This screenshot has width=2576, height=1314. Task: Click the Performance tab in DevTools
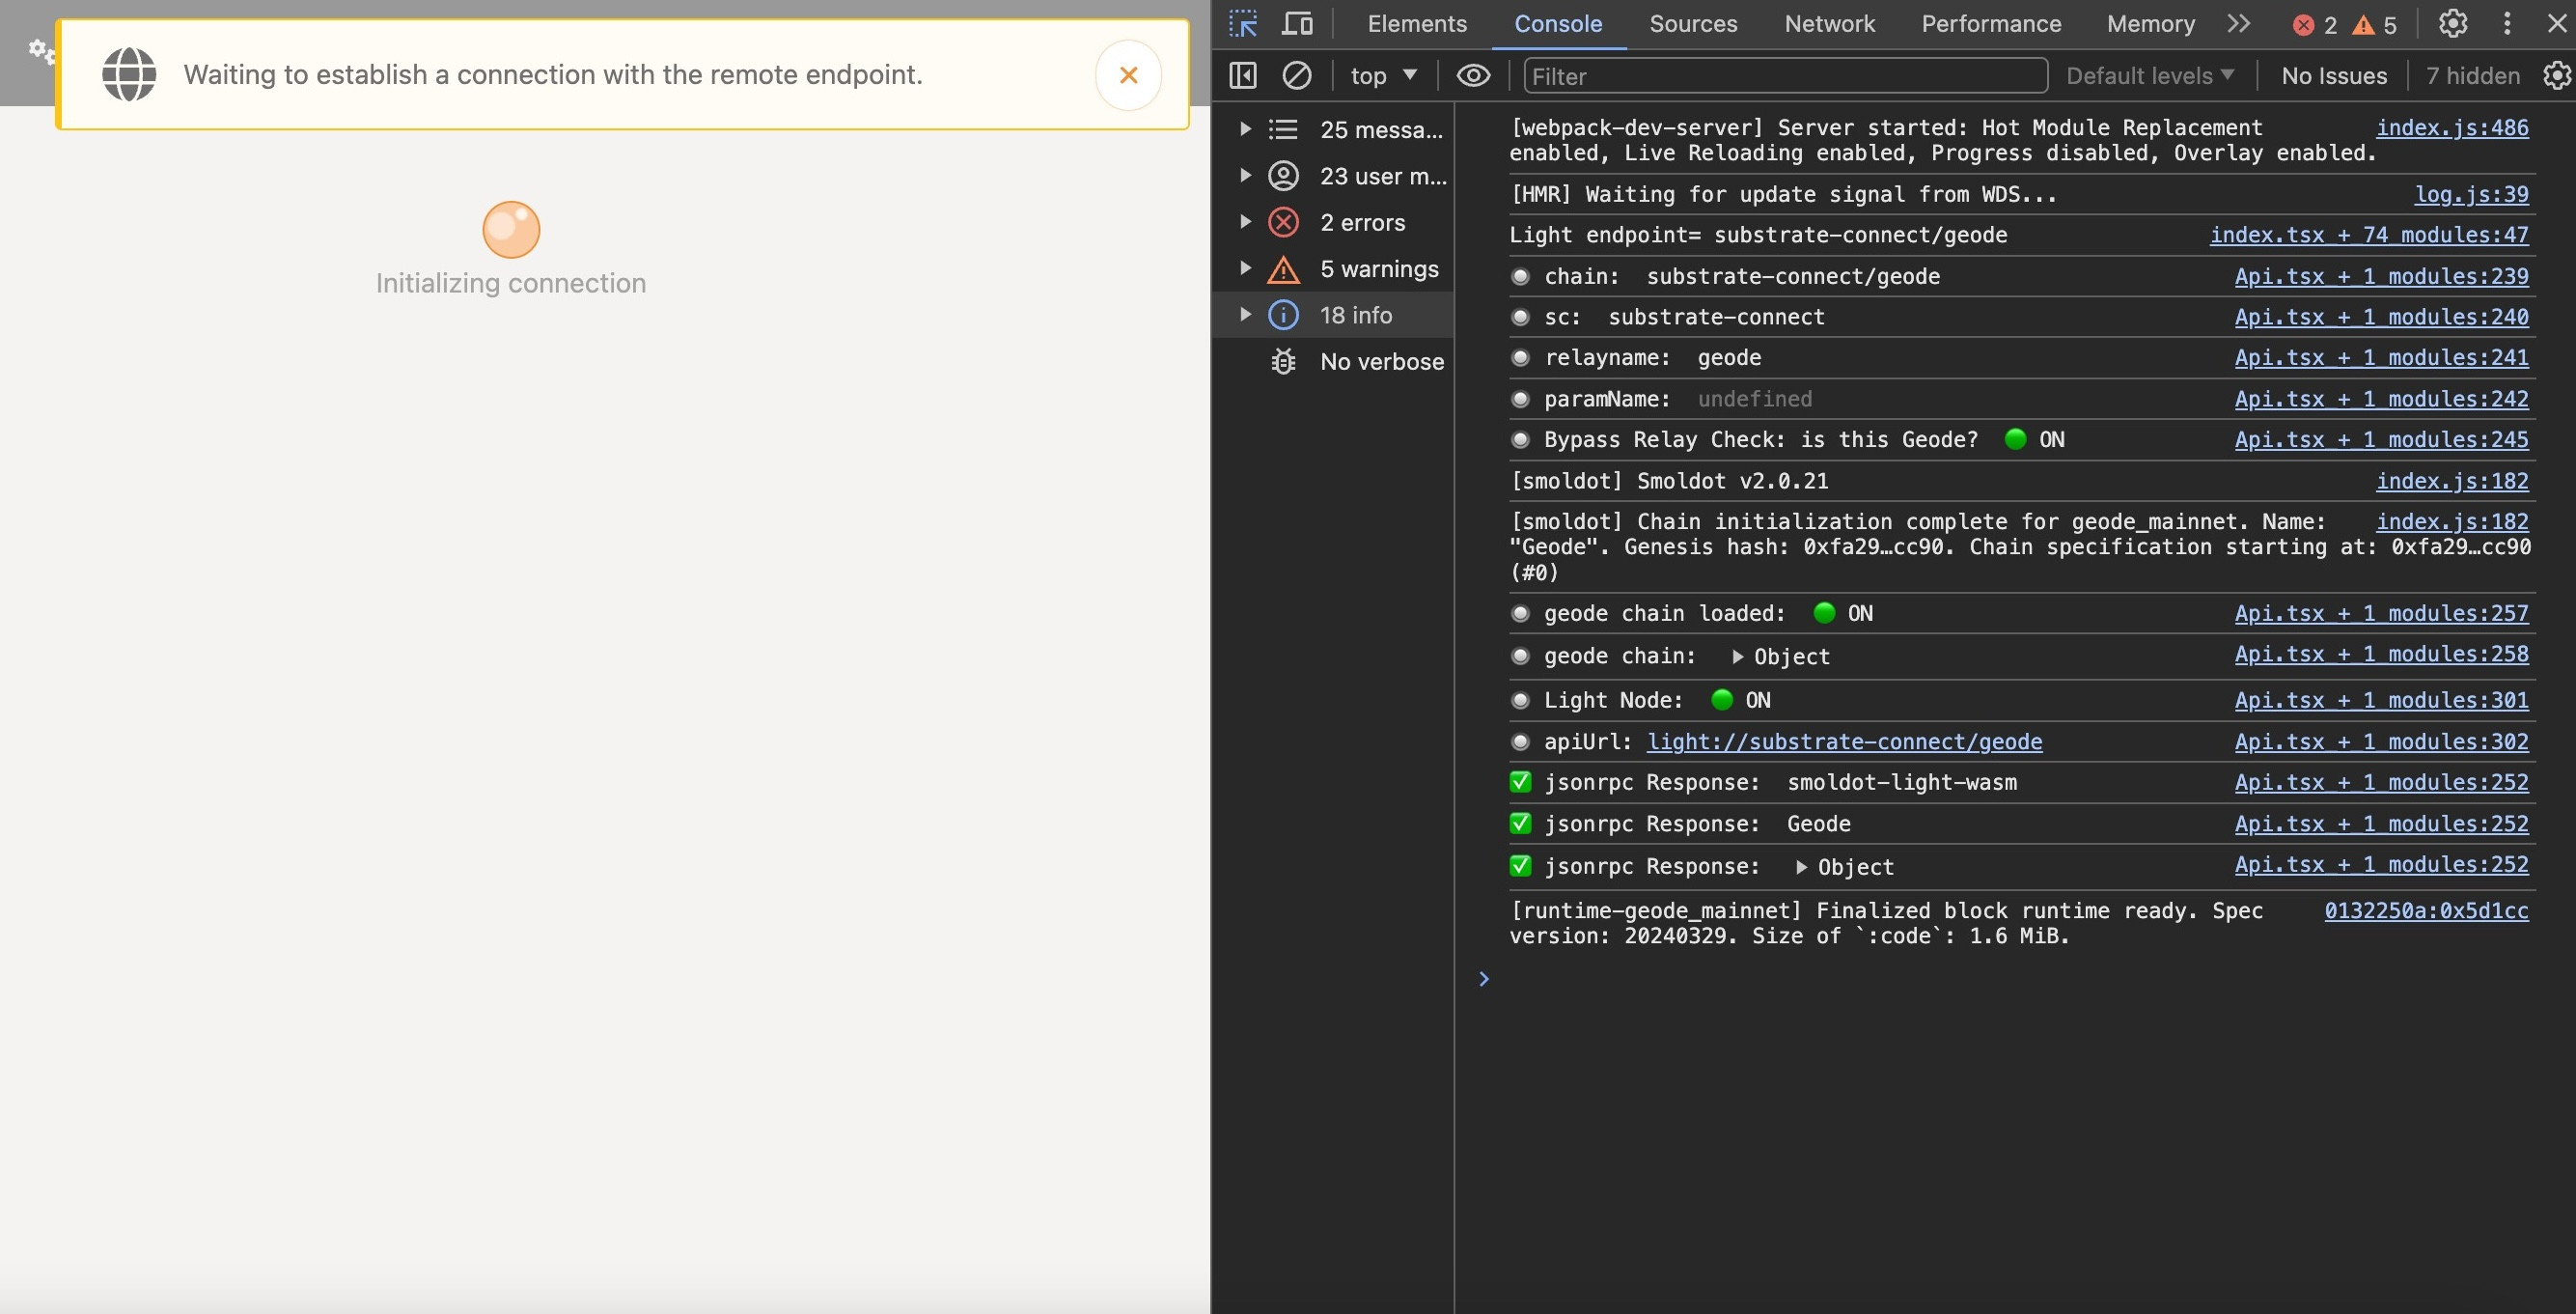coord(1991,23)
